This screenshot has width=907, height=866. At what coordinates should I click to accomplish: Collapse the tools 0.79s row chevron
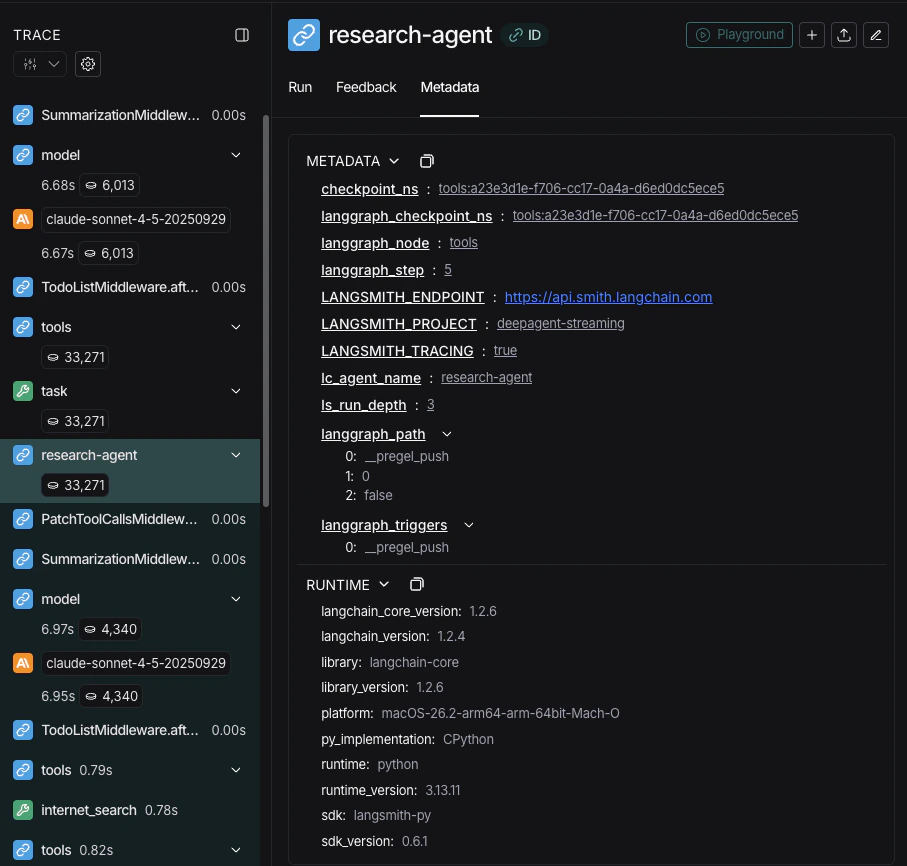pyautogui.click(x=236, y=771)
